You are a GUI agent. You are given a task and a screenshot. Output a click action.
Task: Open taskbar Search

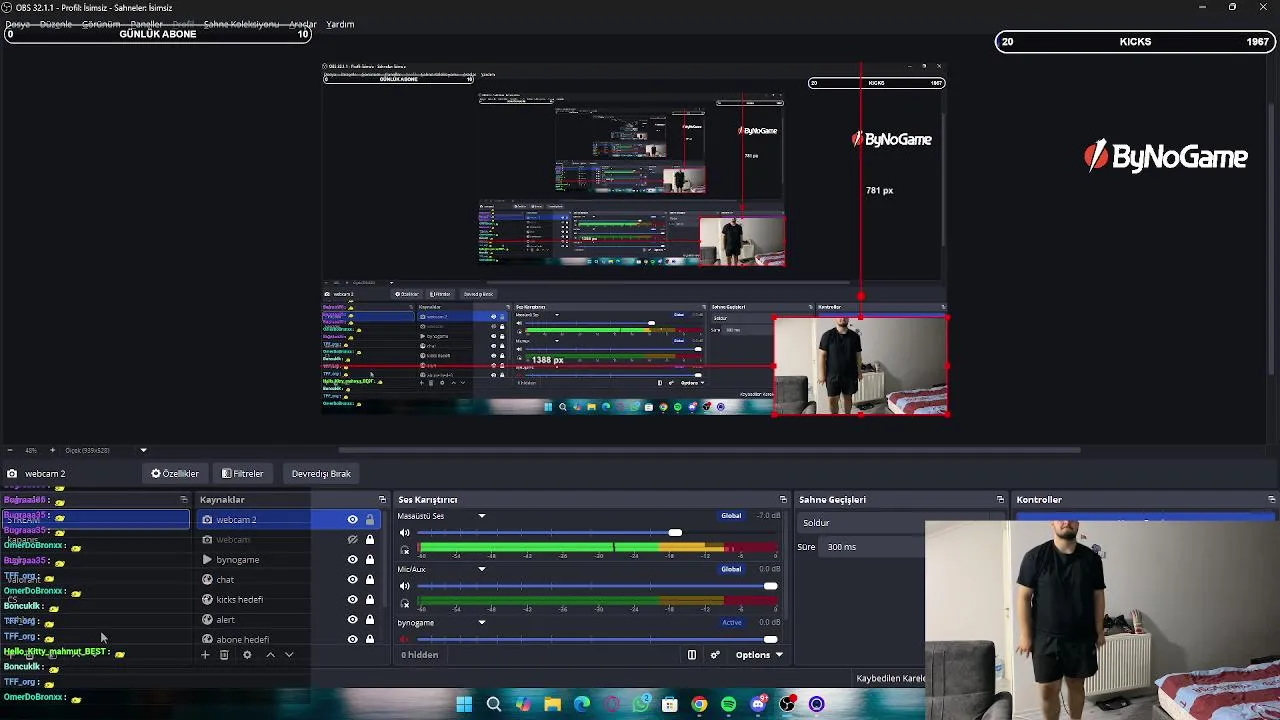coord(493,704)
